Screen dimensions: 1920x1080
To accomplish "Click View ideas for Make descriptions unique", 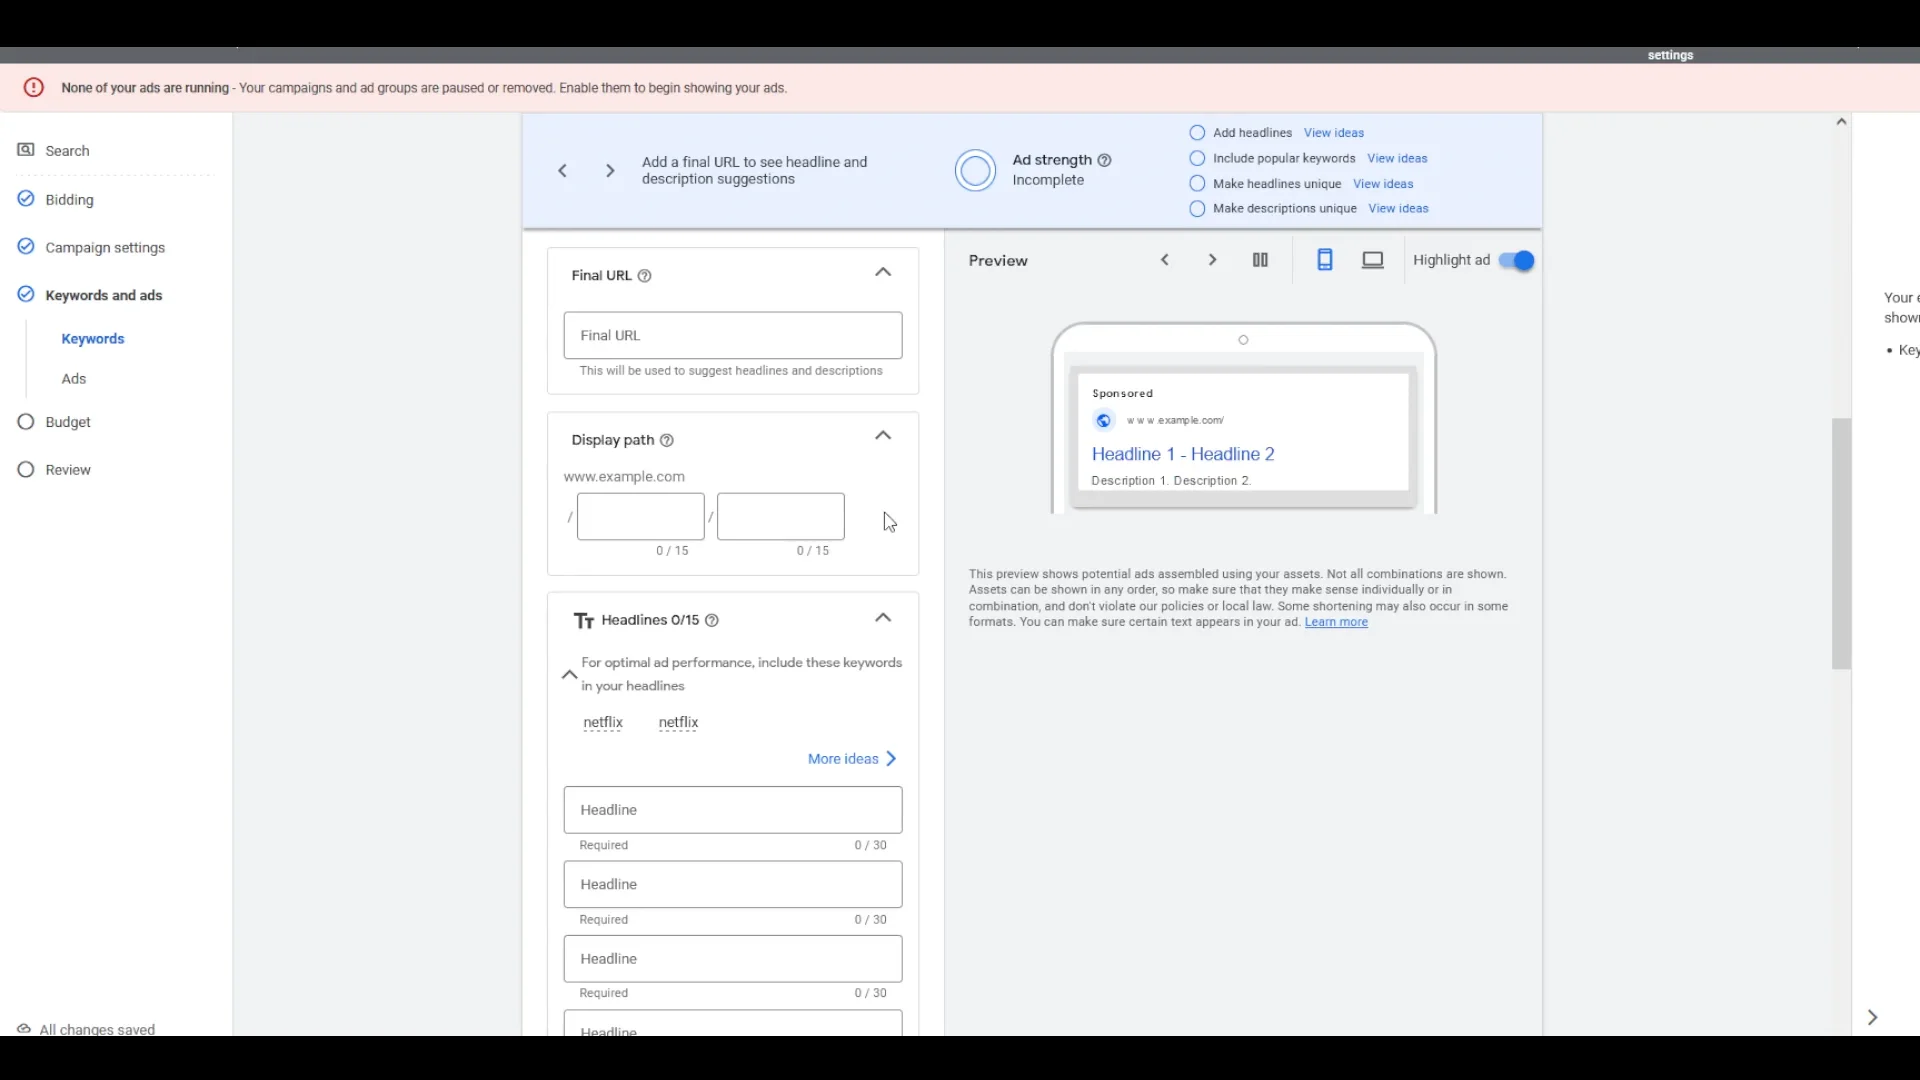I will click(x=1398, y=209).
